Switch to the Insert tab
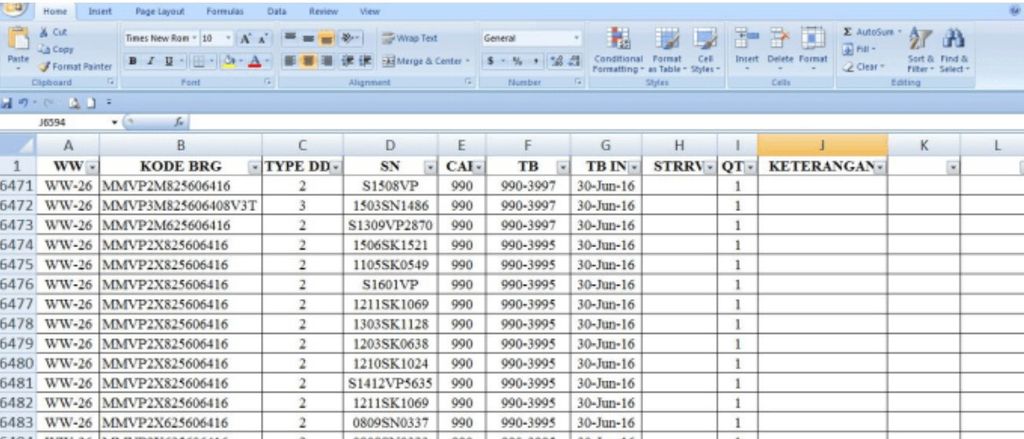1024x439 pixels. (99, 11)
